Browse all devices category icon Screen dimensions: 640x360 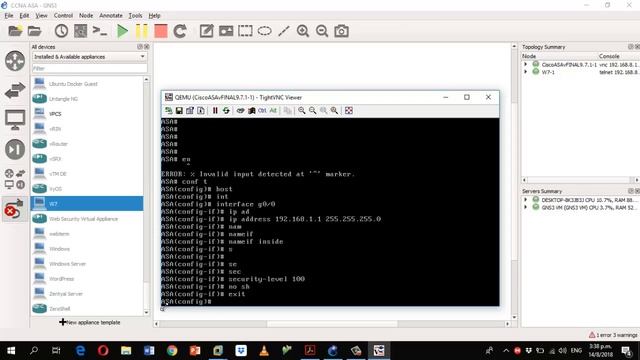click(x=15, y=179)
